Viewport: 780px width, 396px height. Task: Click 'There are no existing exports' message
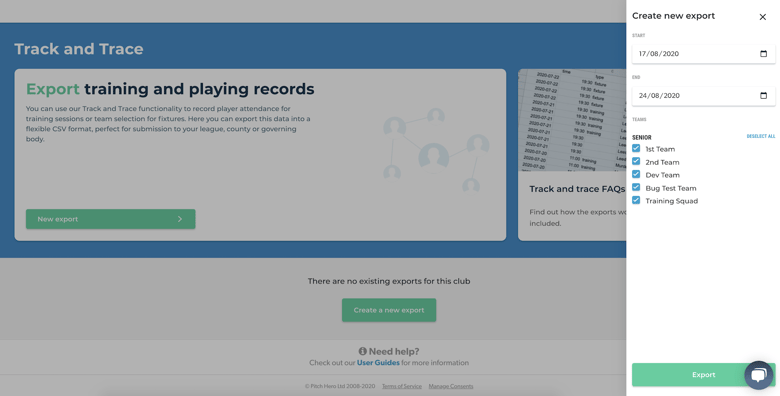tap(389, 281)
